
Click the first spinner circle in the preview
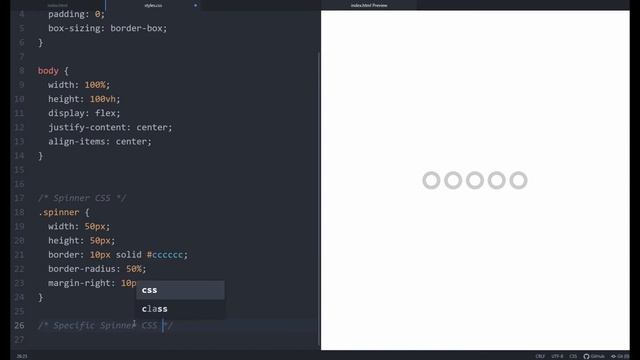(x=431, y=180)
